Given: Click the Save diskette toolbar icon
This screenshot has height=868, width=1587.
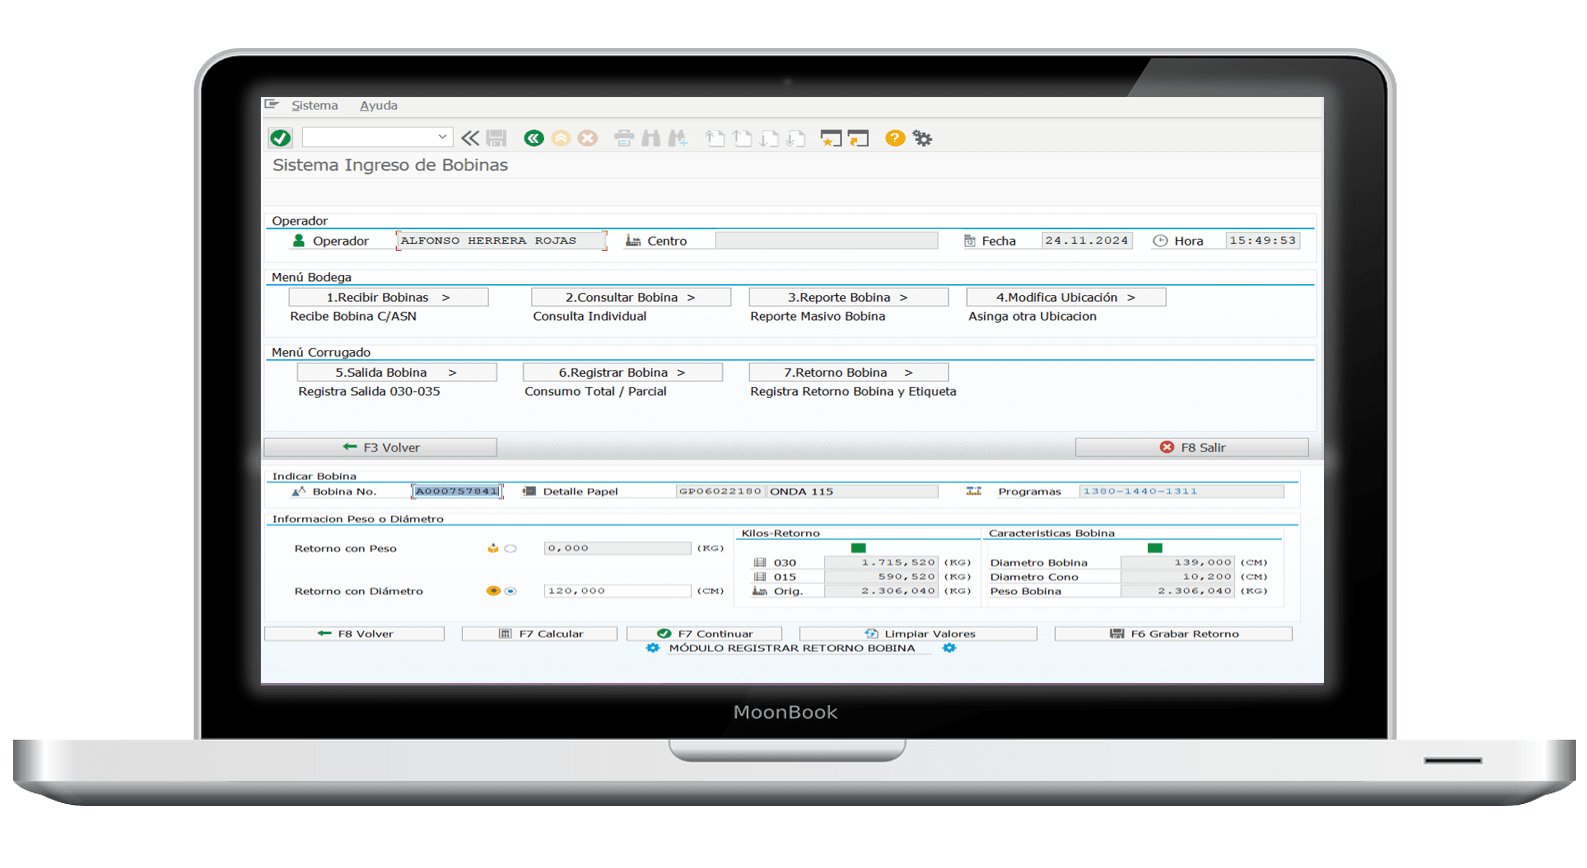Looking at the screenshot, I should [497, 138].
